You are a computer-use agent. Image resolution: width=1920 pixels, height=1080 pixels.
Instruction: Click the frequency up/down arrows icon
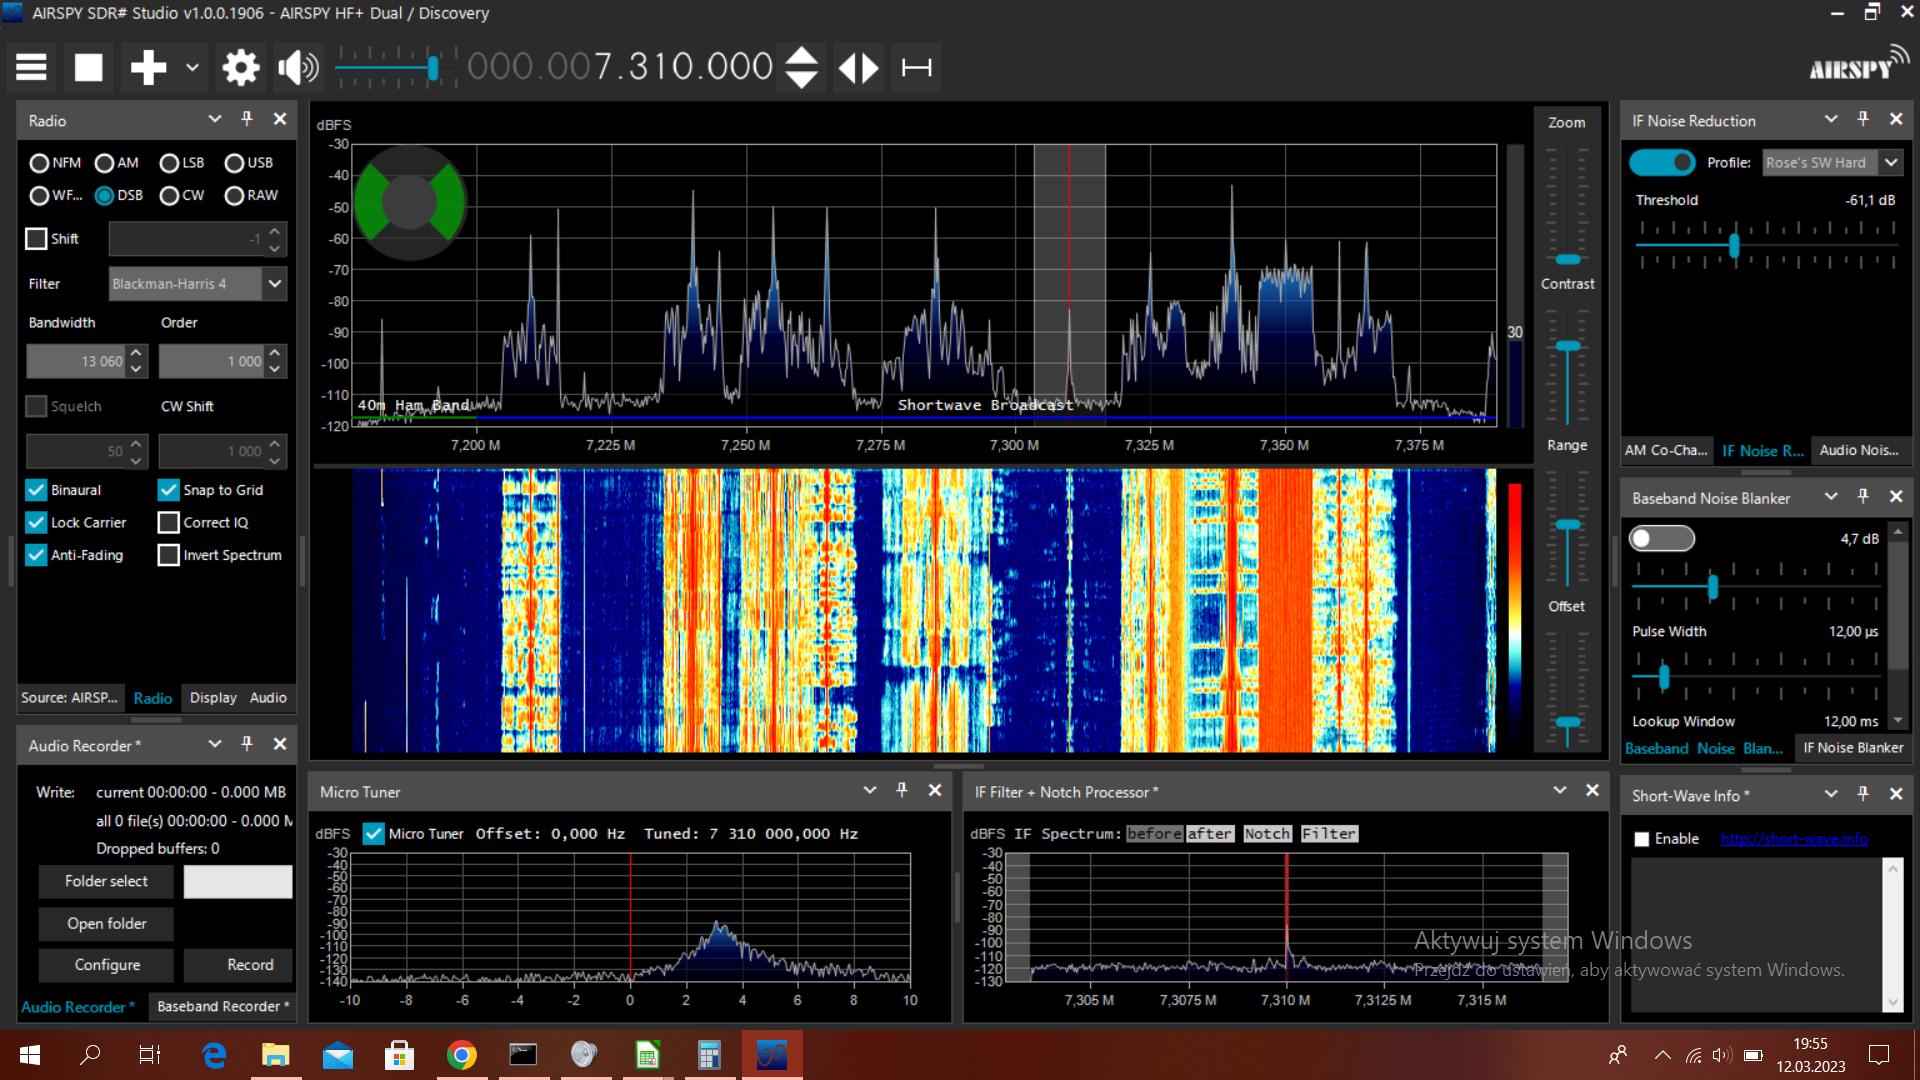(x=801, y=67)
